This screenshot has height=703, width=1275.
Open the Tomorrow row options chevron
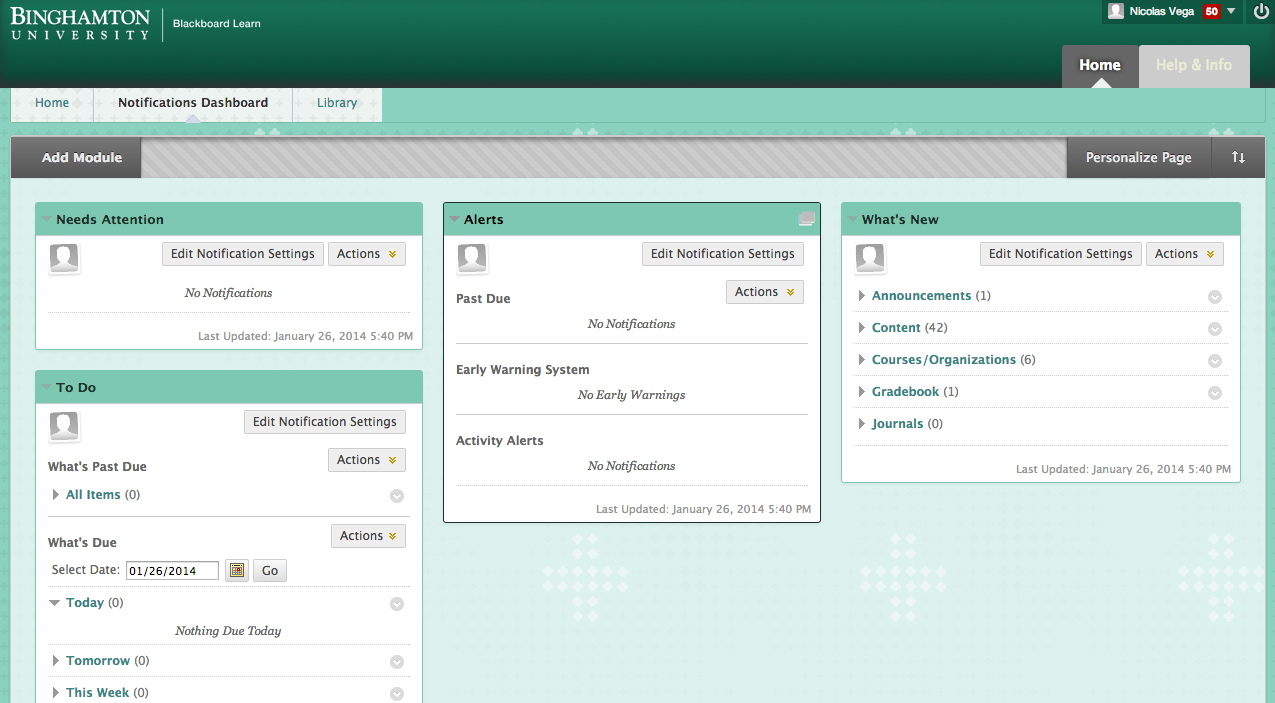[397, 662]
